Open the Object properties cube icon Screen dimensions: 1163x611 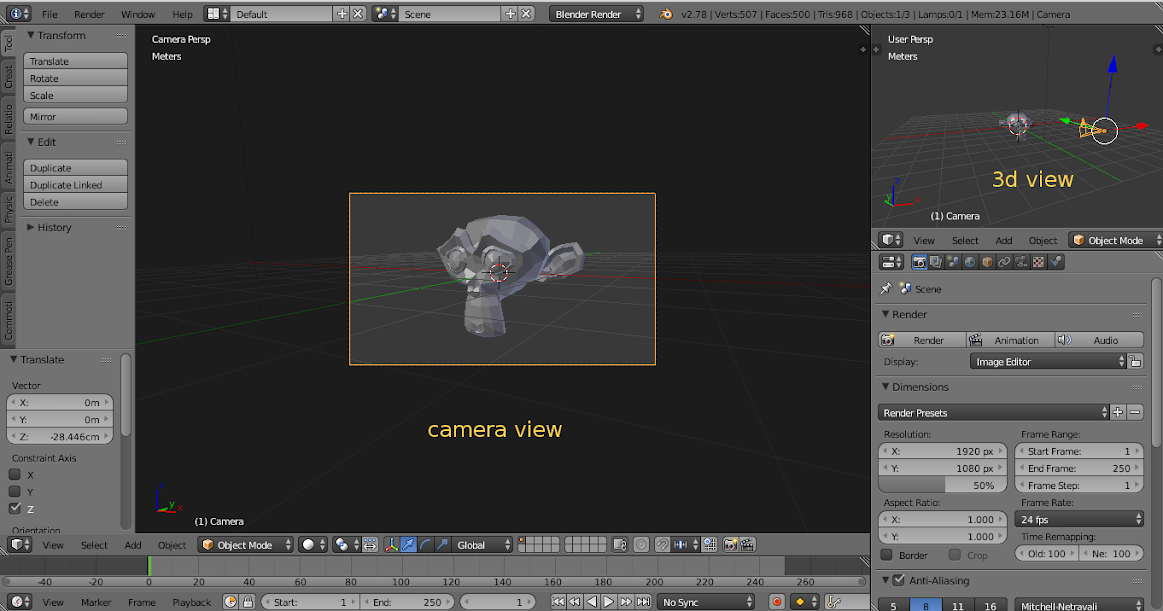click(987, 262)
